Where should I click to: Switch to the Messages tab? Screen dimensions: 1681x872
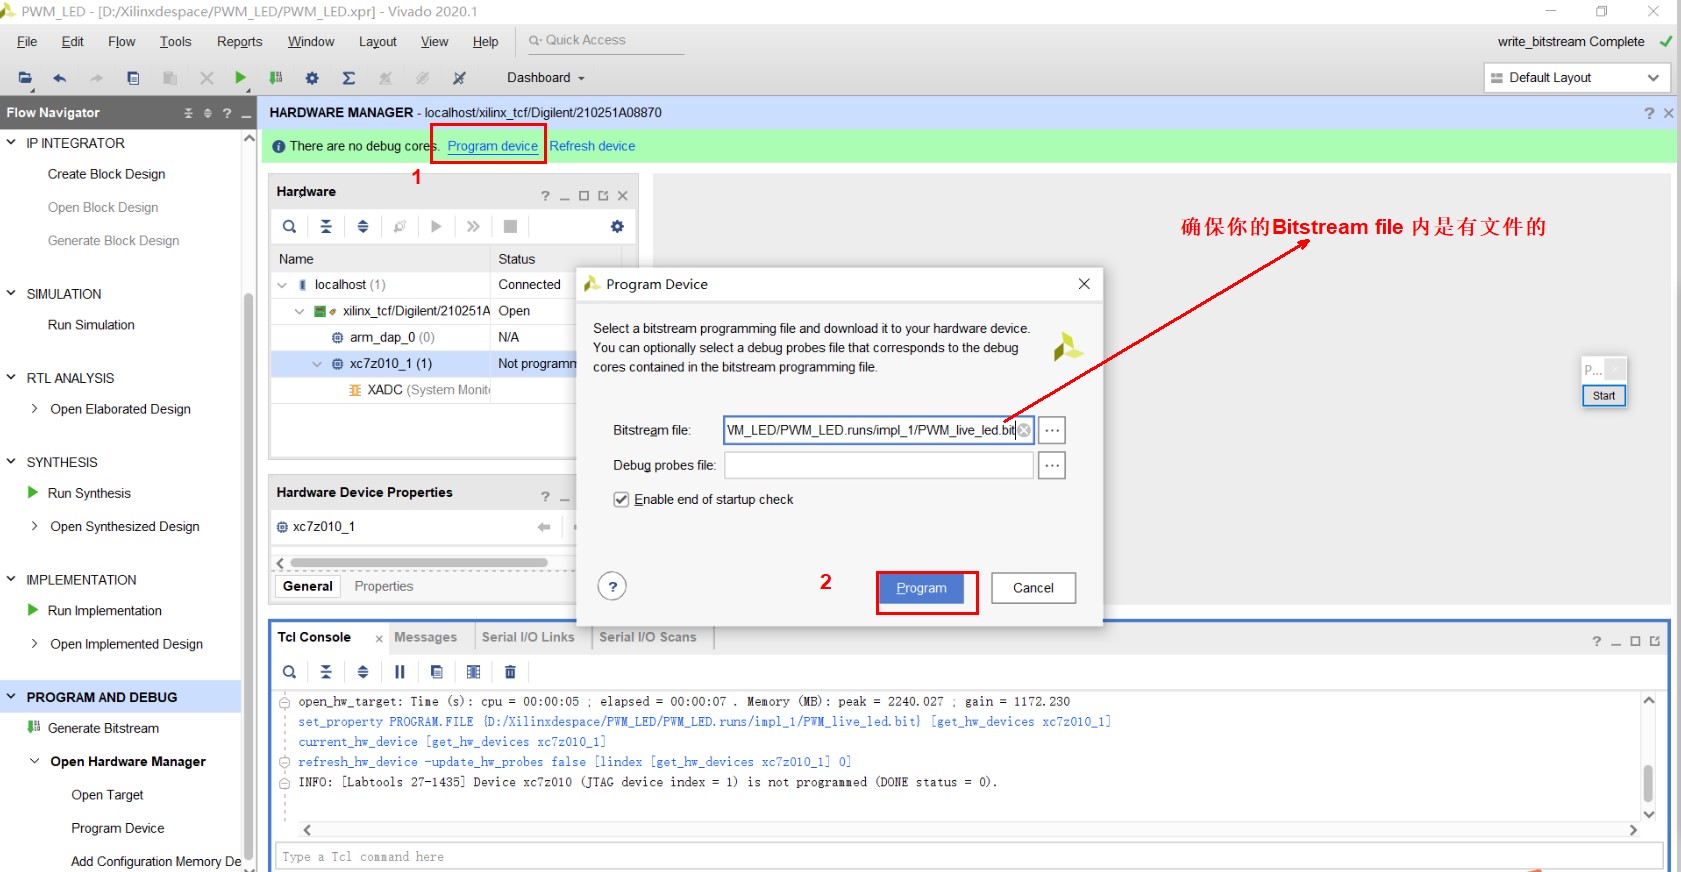[425, 637]
